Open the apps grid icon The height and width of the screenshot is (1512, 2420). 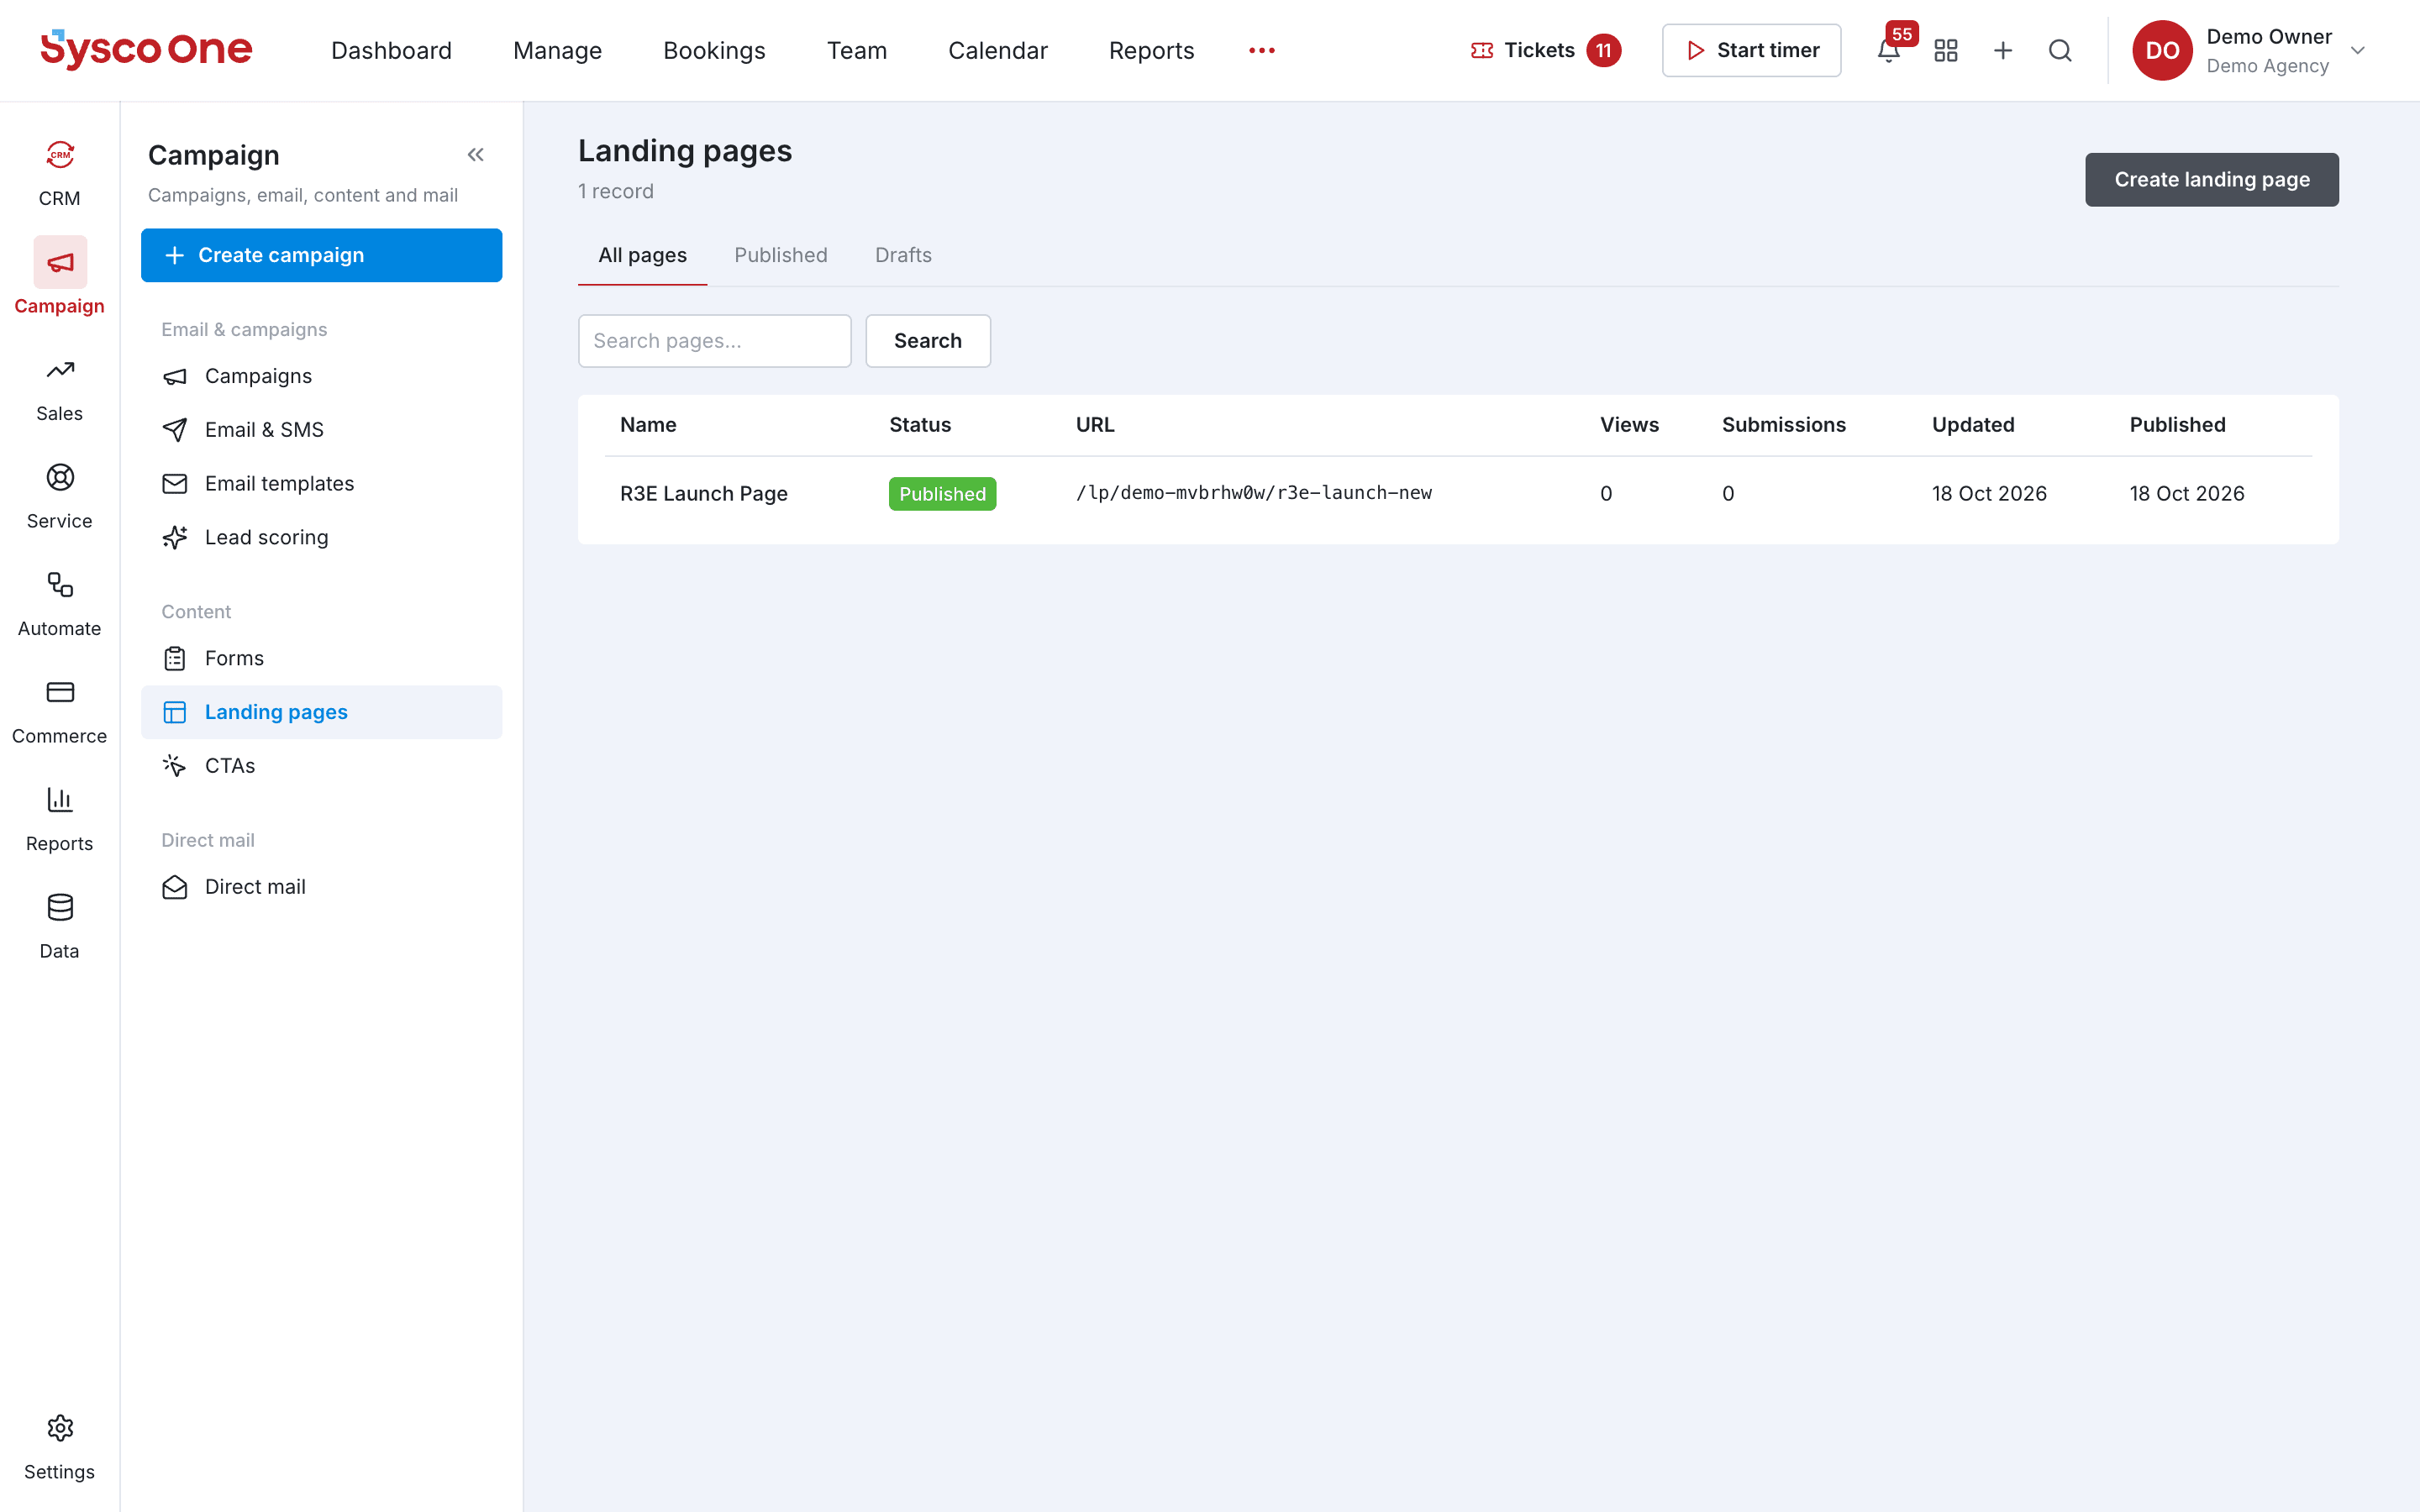(1945, 50)
